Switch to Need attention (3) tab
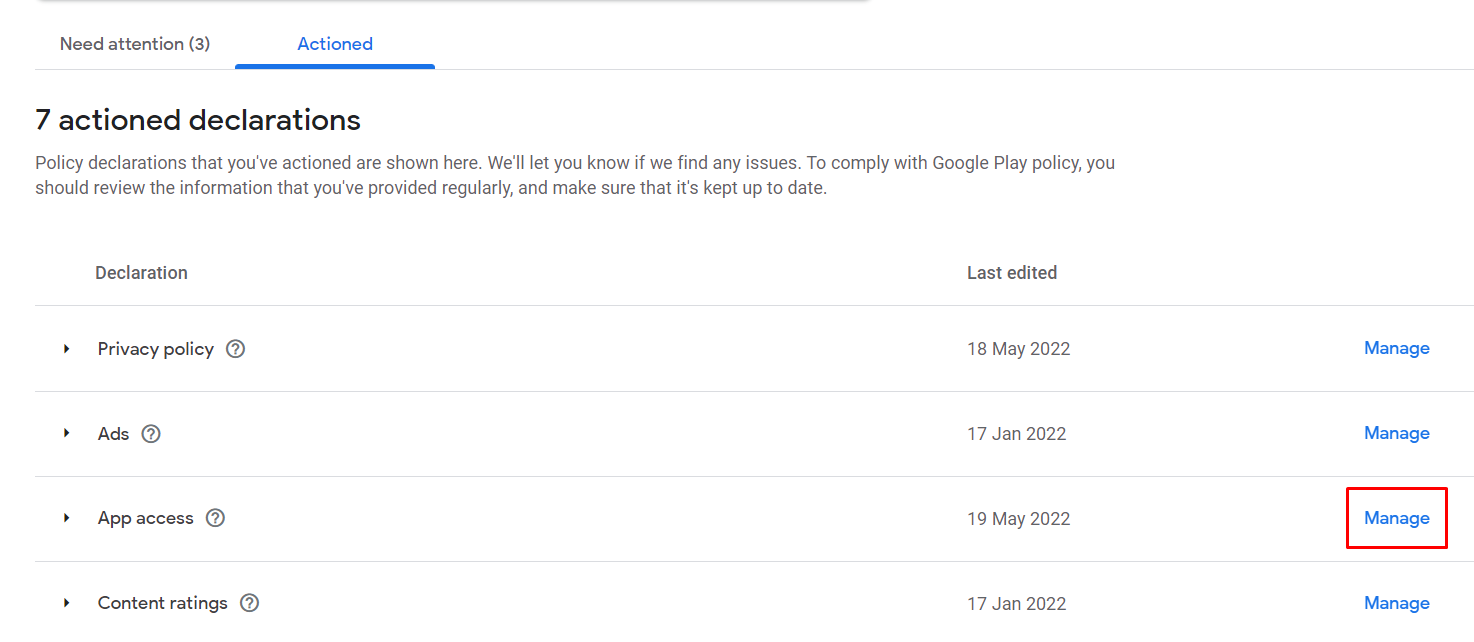Viewport: 1474px width, 642px height. pyautogui.click(x=135, y=44)
